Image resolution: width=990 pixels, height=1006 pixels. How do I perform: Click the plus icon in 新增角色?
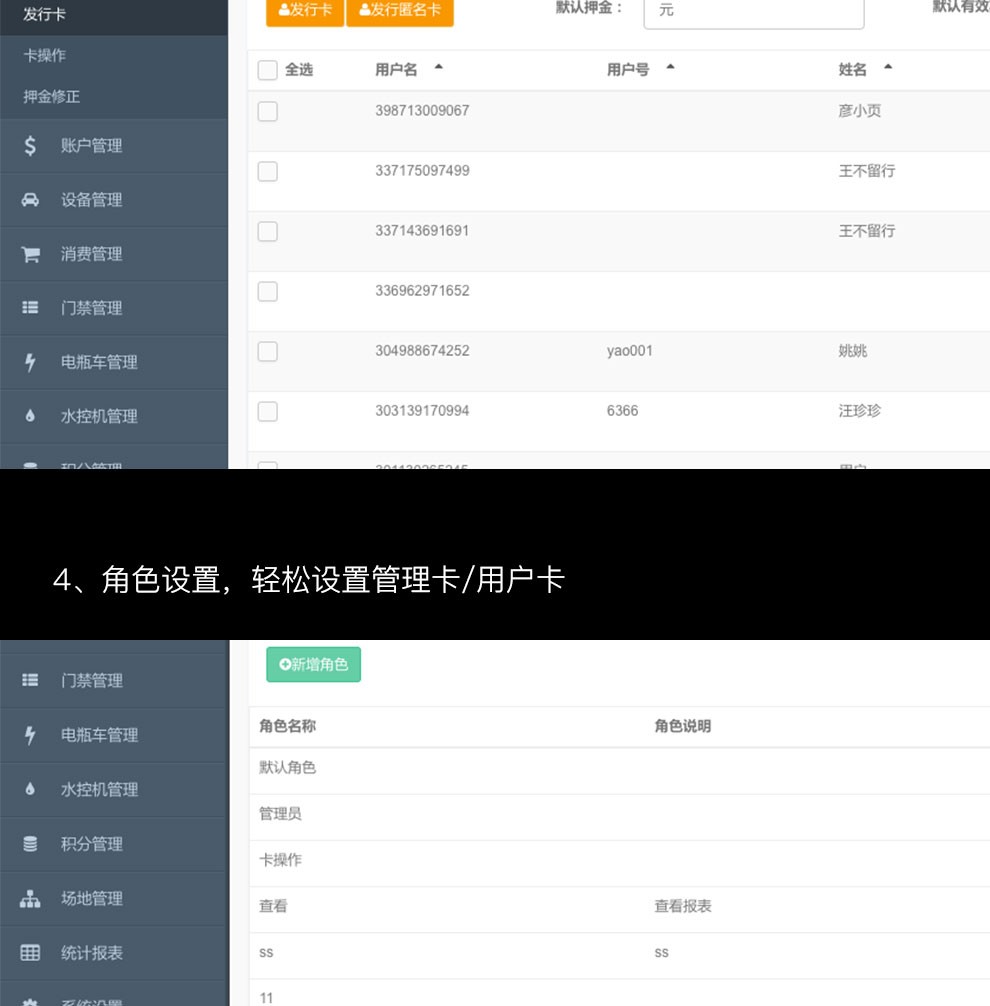pos(284,664)
